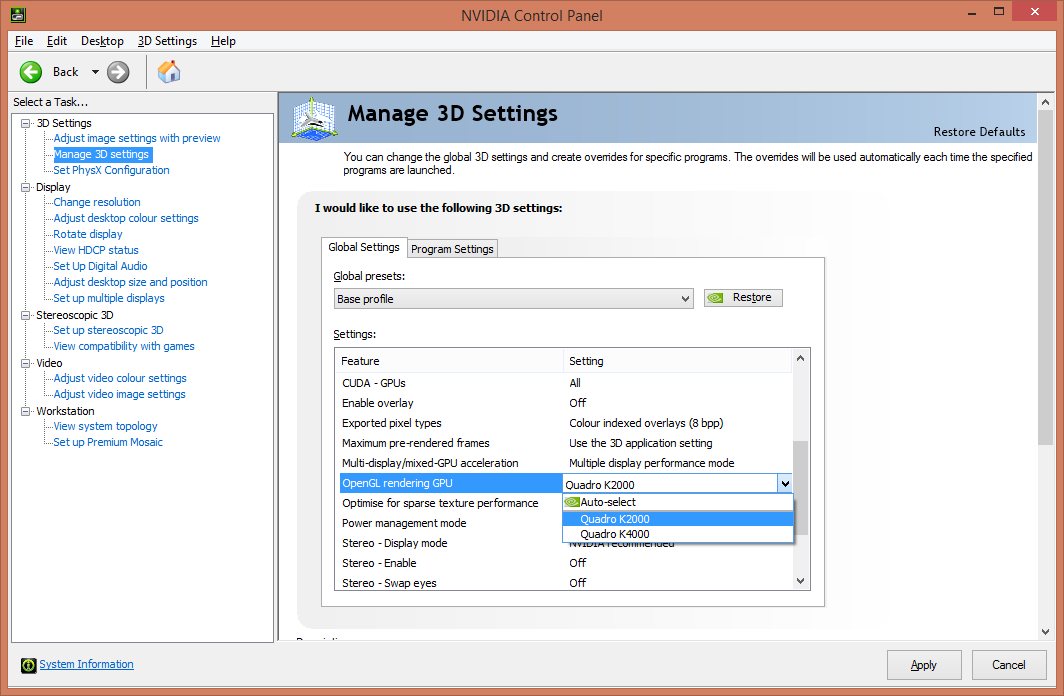Click the main panel scroll down arrow
The height and width of the screenshot is (696, 1064).
pos(1045,632)
